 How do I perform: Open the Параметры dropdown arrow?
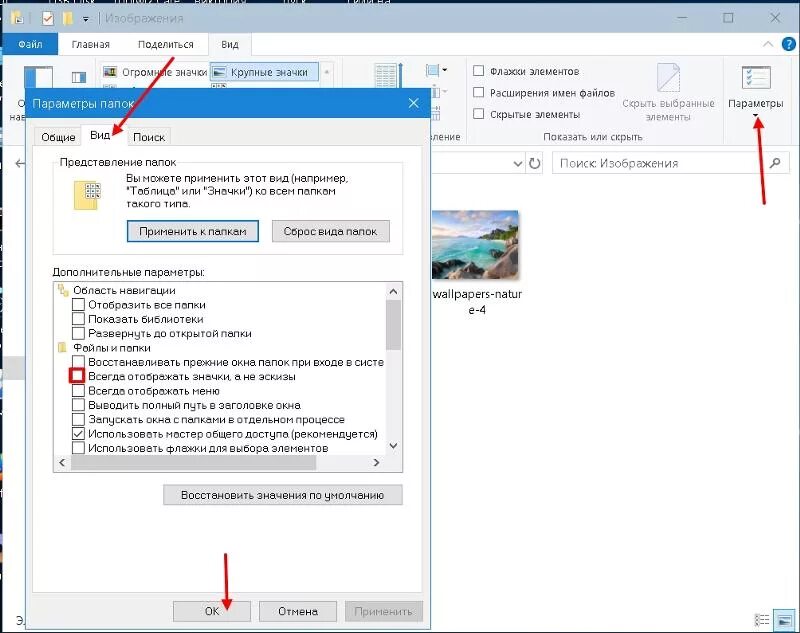click(755, 114)
